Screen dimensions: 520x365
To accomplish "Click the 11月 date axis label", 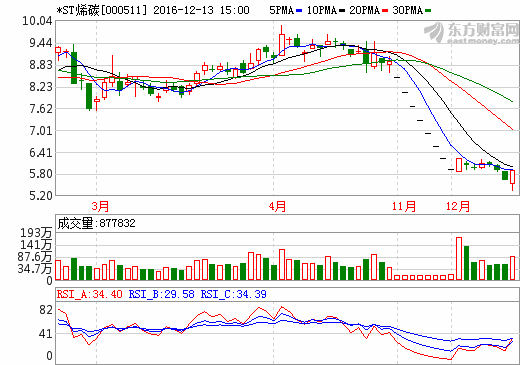I will 404,206.
